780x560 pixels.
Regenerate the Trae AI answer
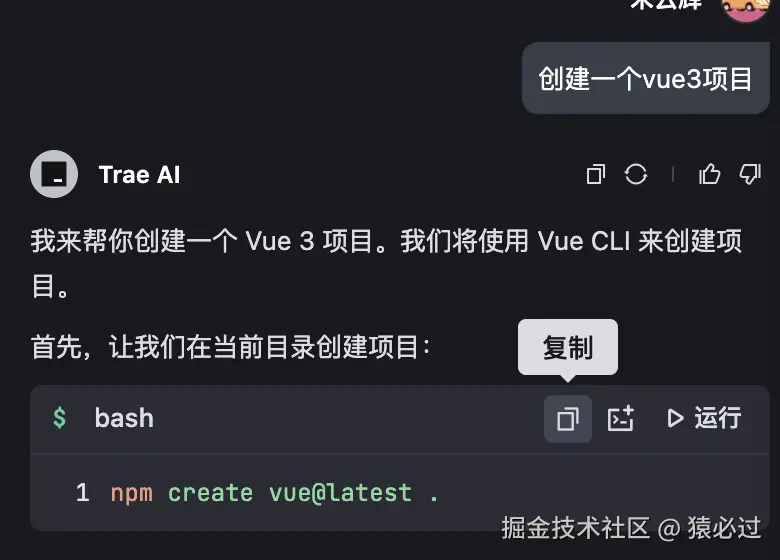636,175
